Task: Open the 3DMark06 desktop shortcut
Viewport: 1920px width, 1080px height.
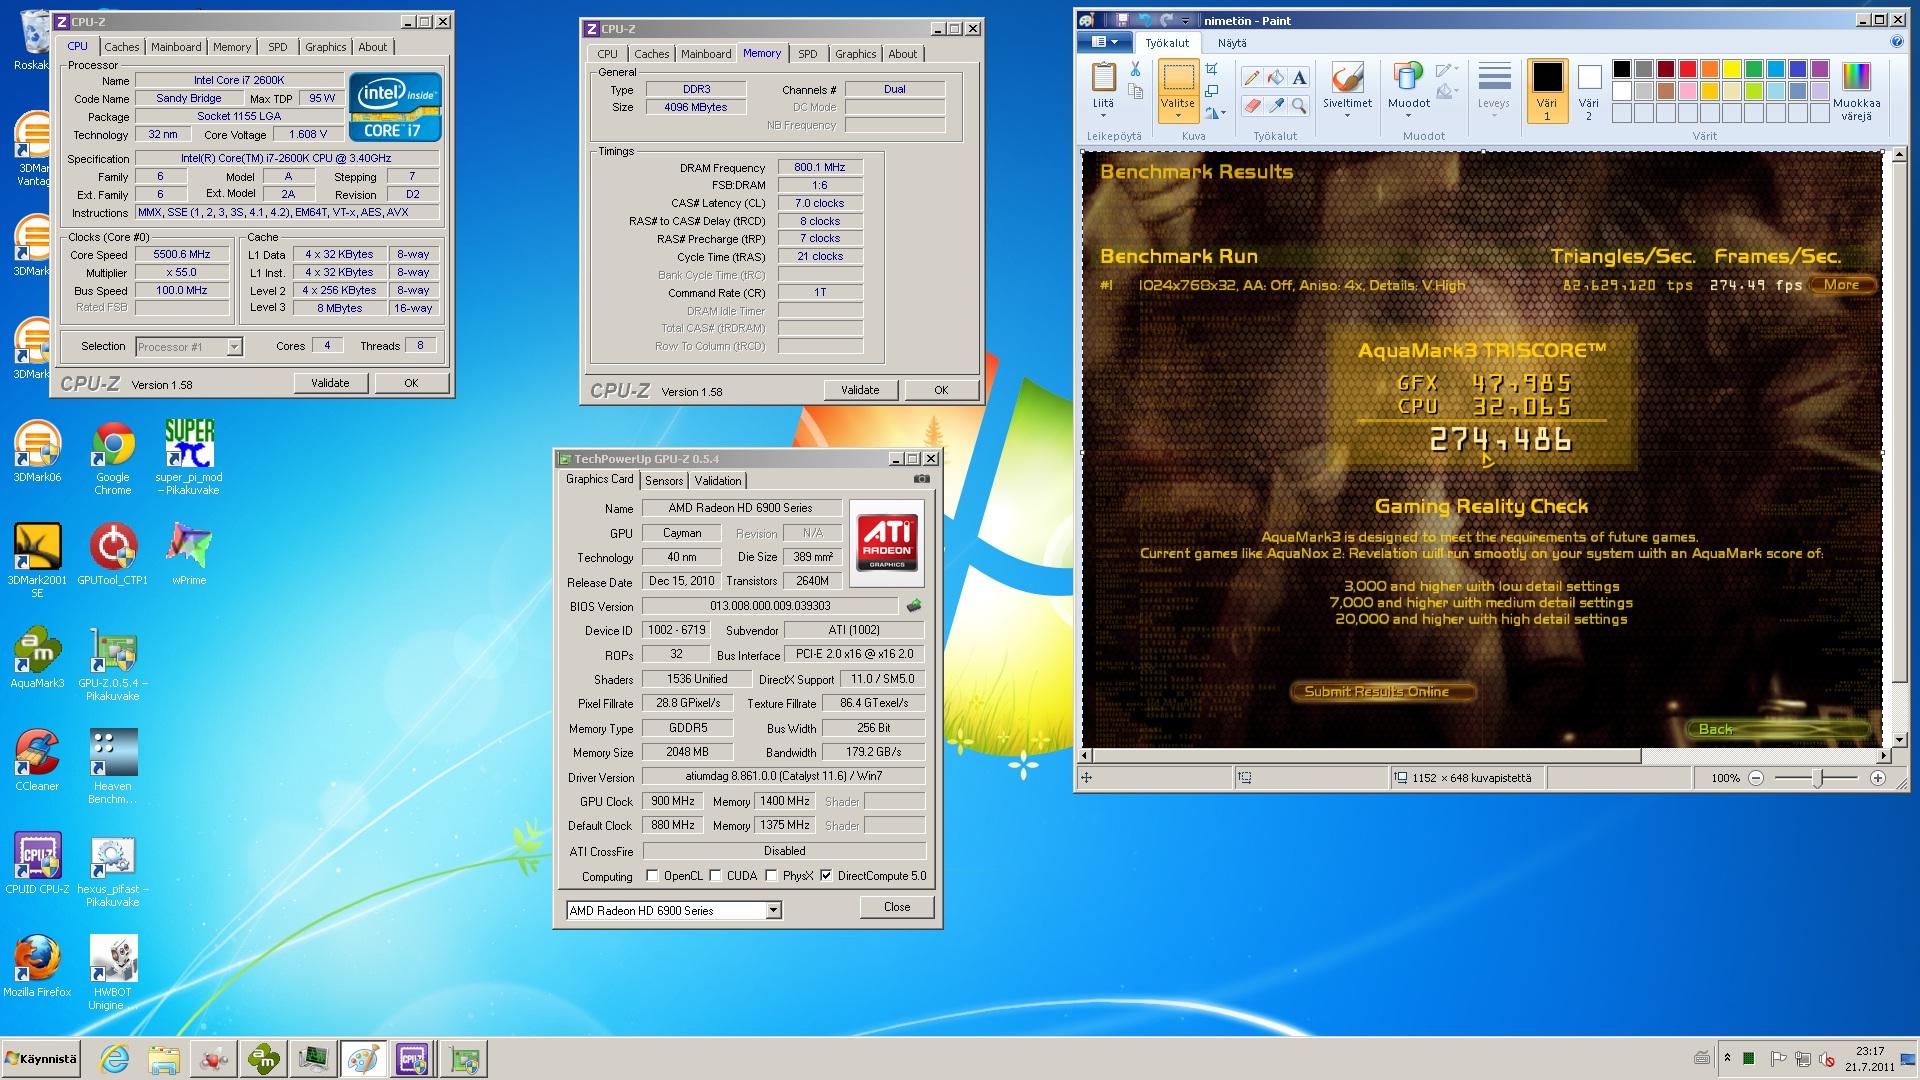Action: click(37, 452)
